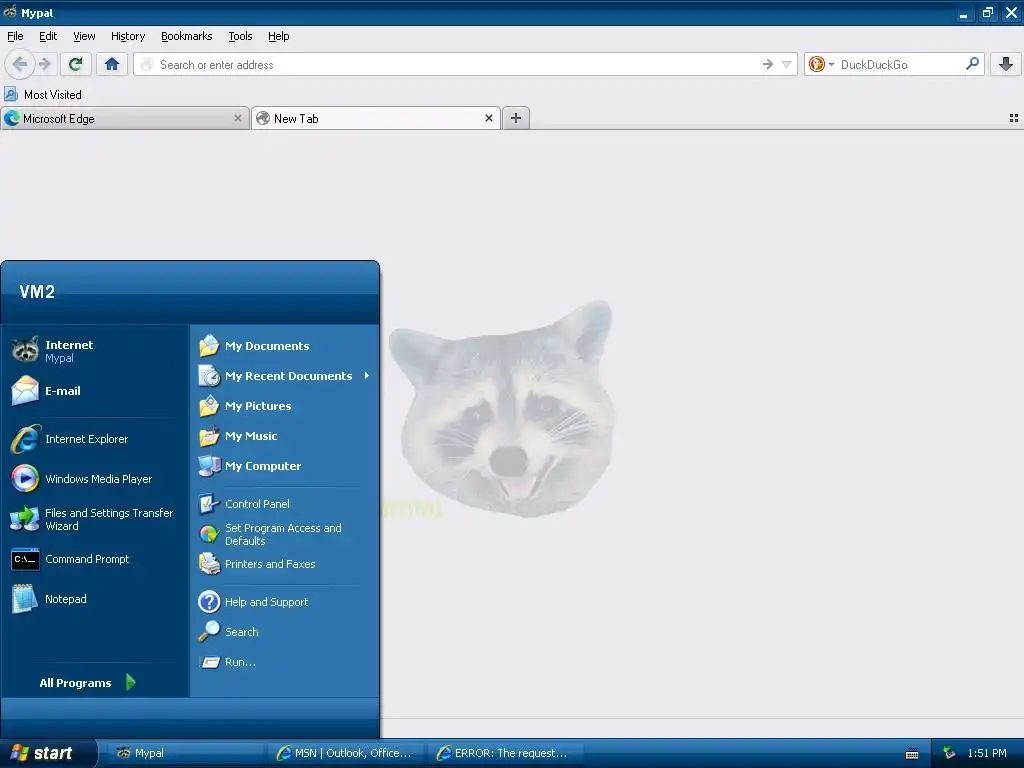Close the Microsoft Edge tab

[238, 118]
